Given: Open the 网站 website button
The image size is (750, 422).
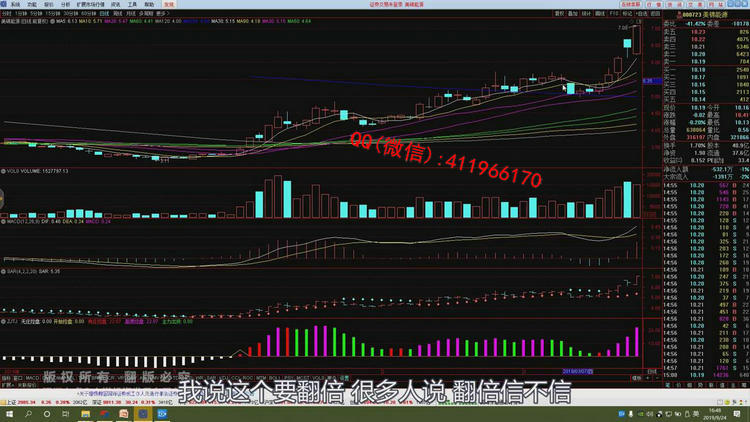Looking at the screenshot, I should tap(716, 4).
